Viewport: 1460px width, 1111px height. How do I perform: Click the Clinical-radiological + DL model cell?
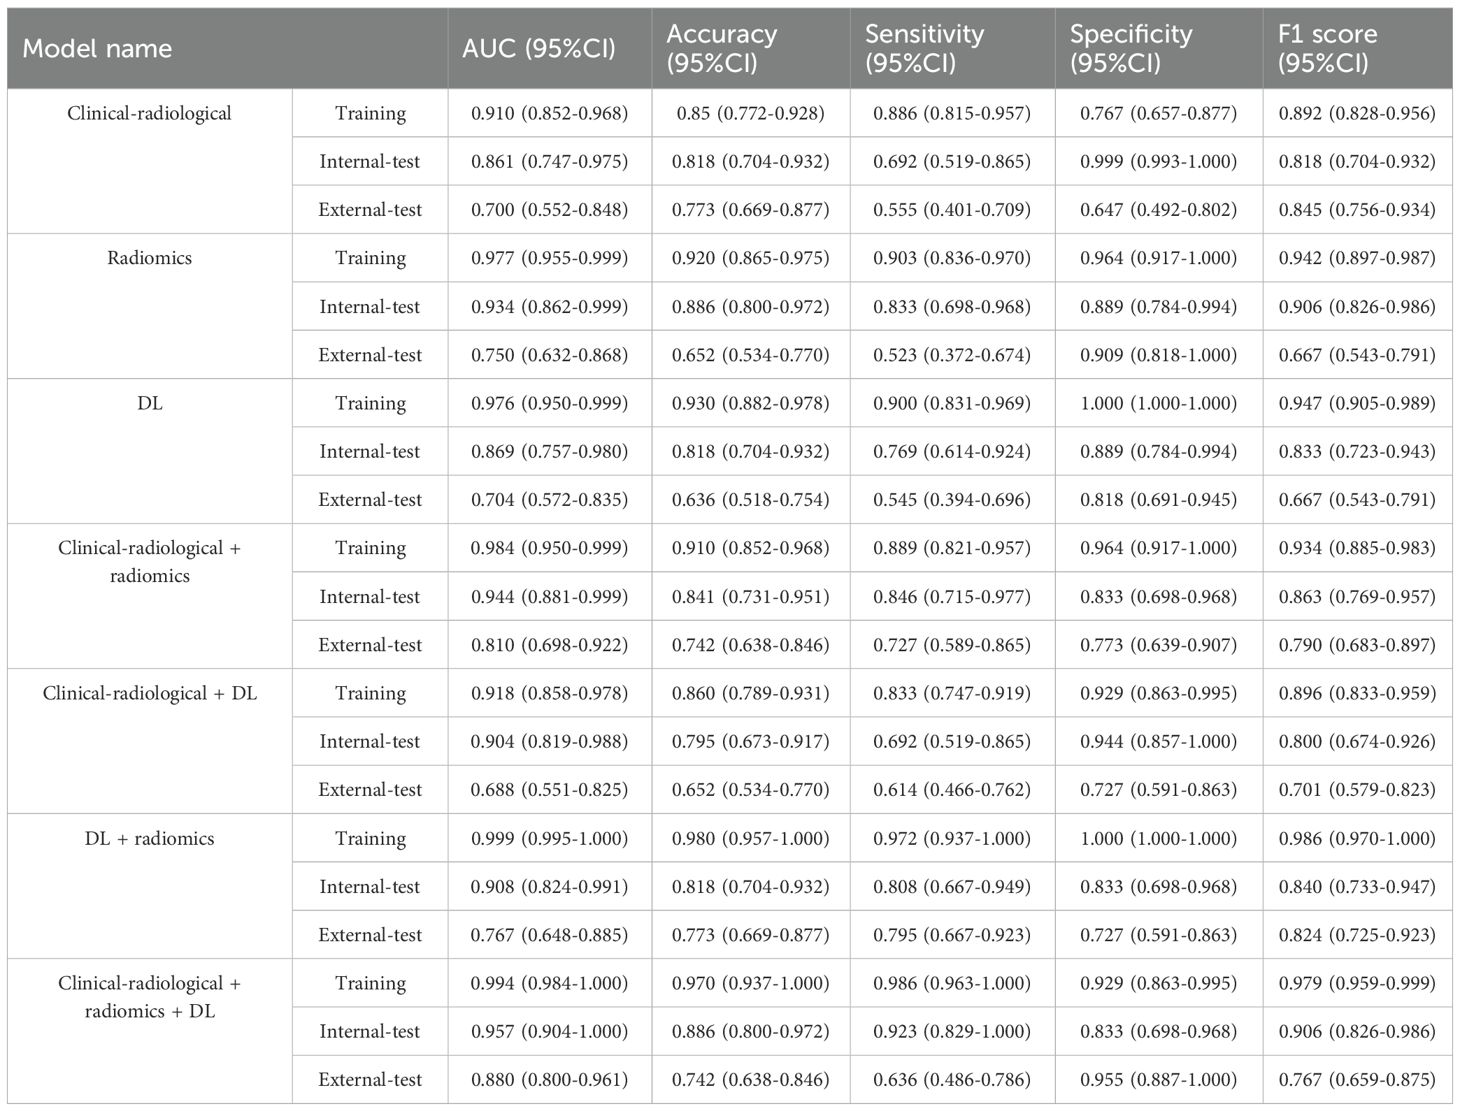coord(149,693)
